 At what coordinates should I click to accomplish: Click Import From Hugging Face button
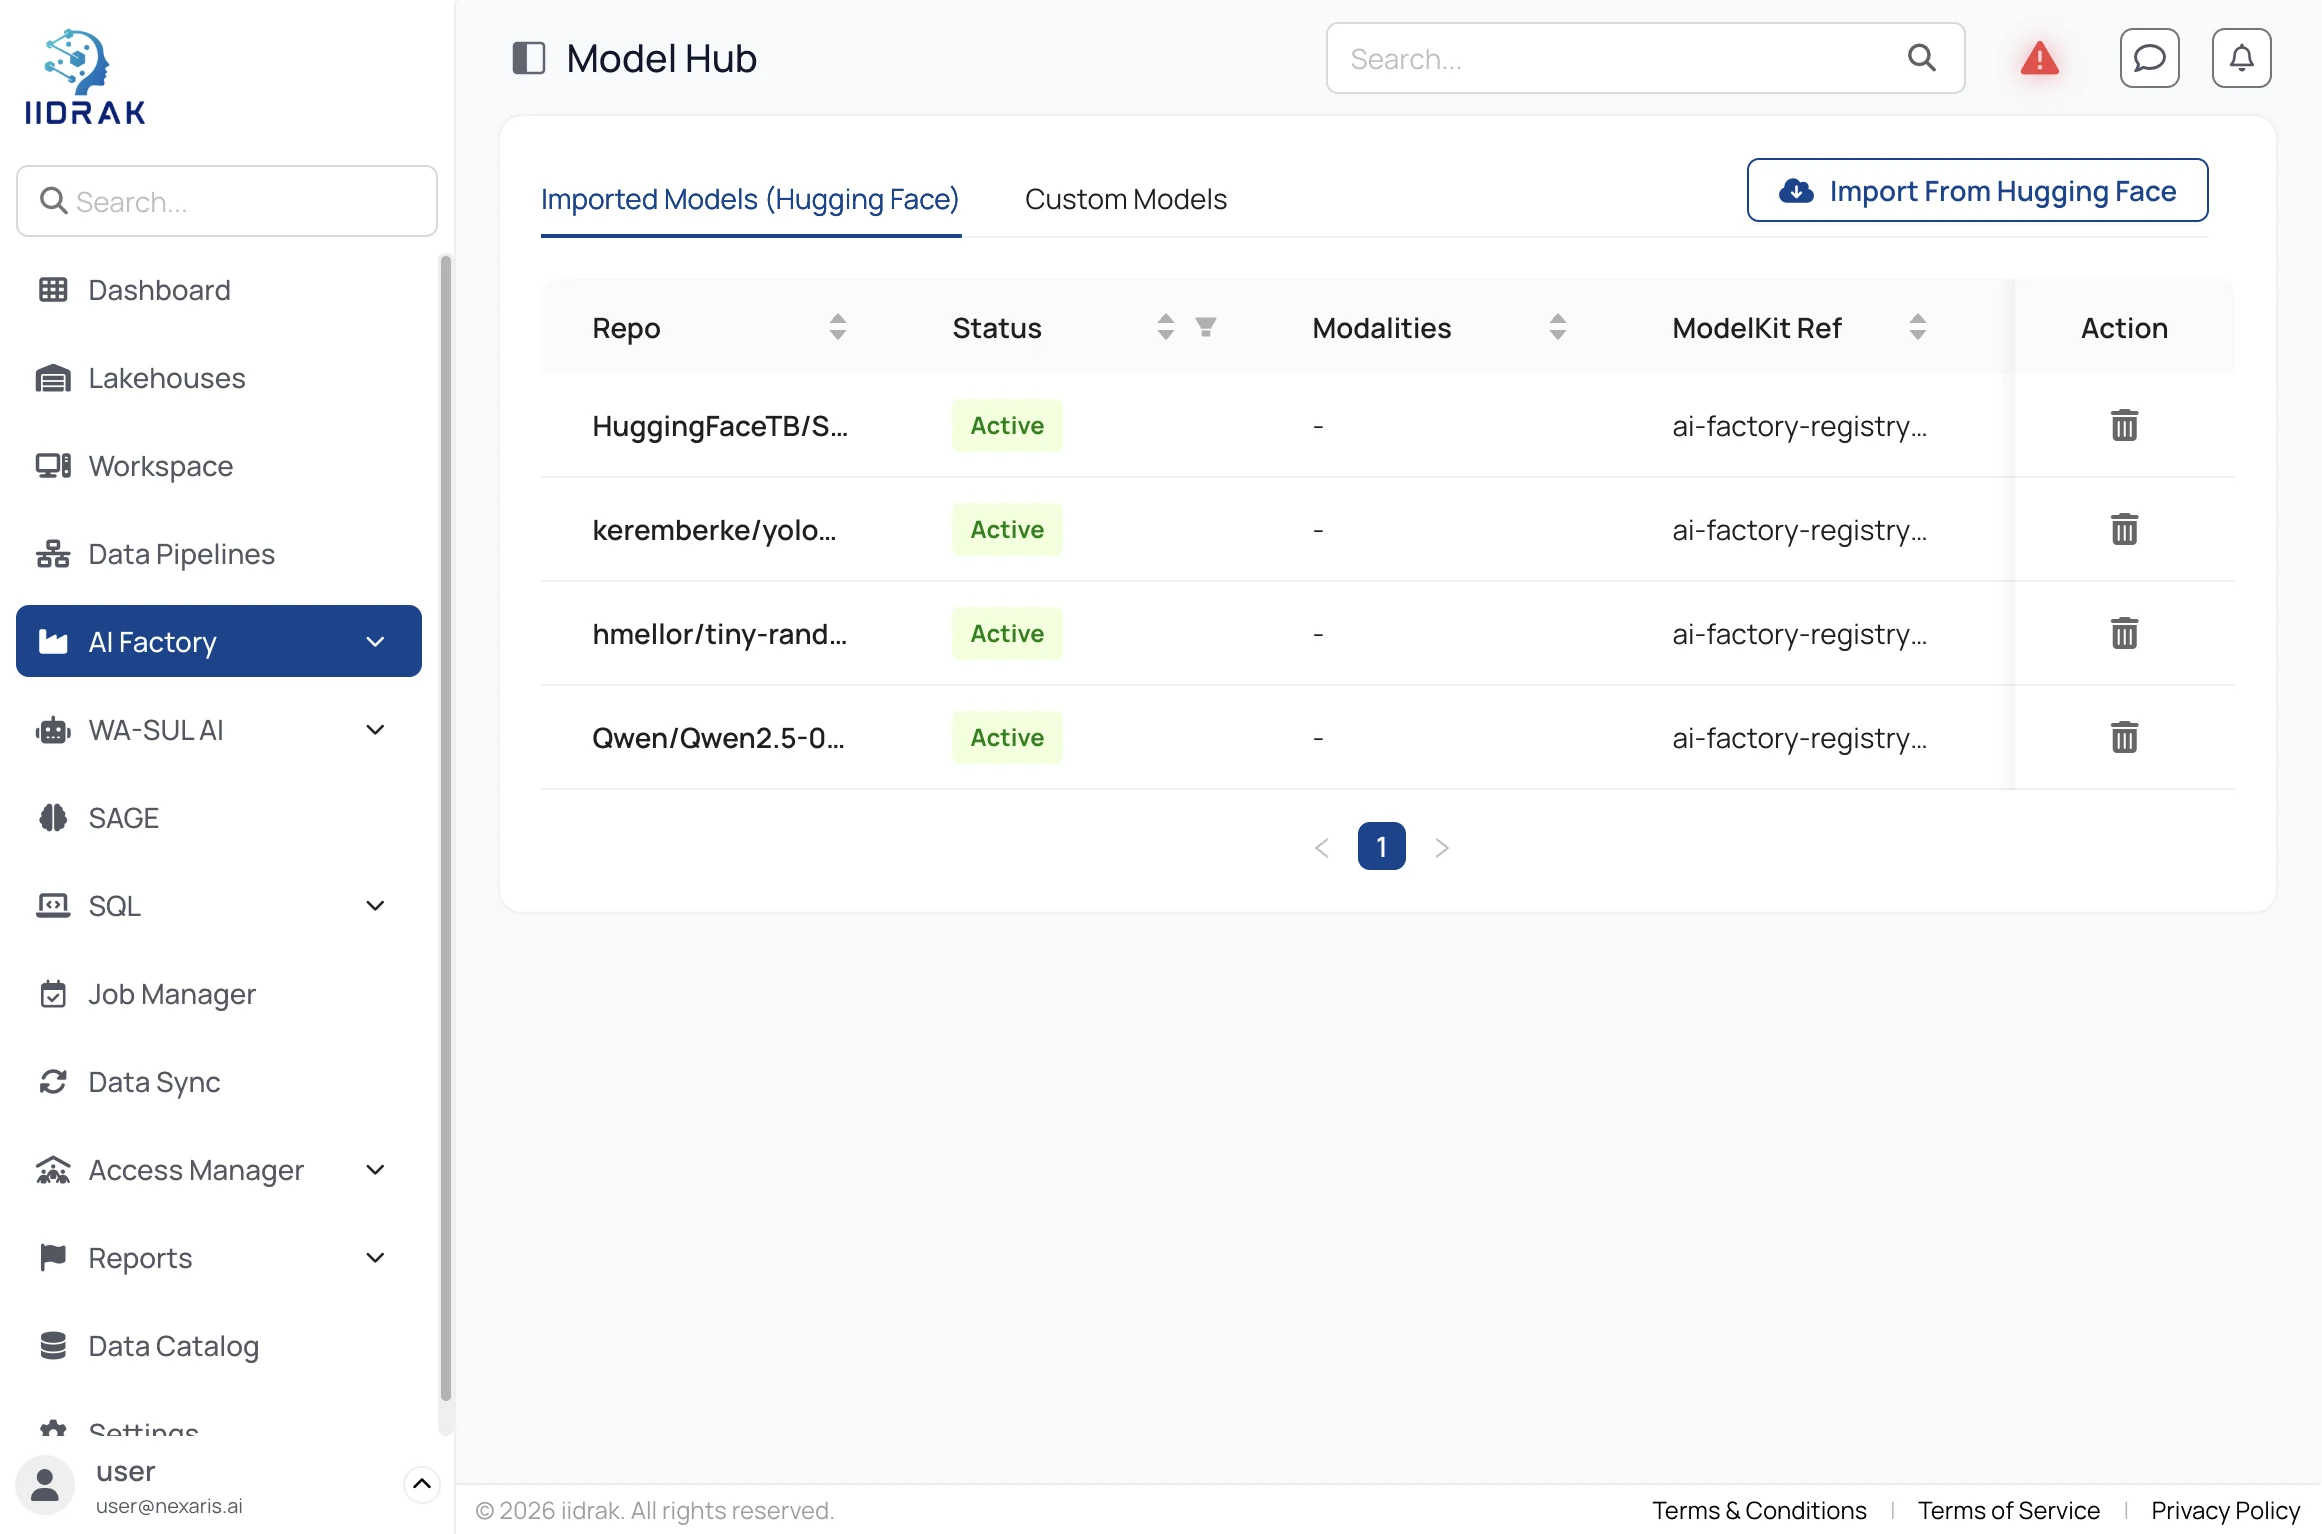[1977, 190]
